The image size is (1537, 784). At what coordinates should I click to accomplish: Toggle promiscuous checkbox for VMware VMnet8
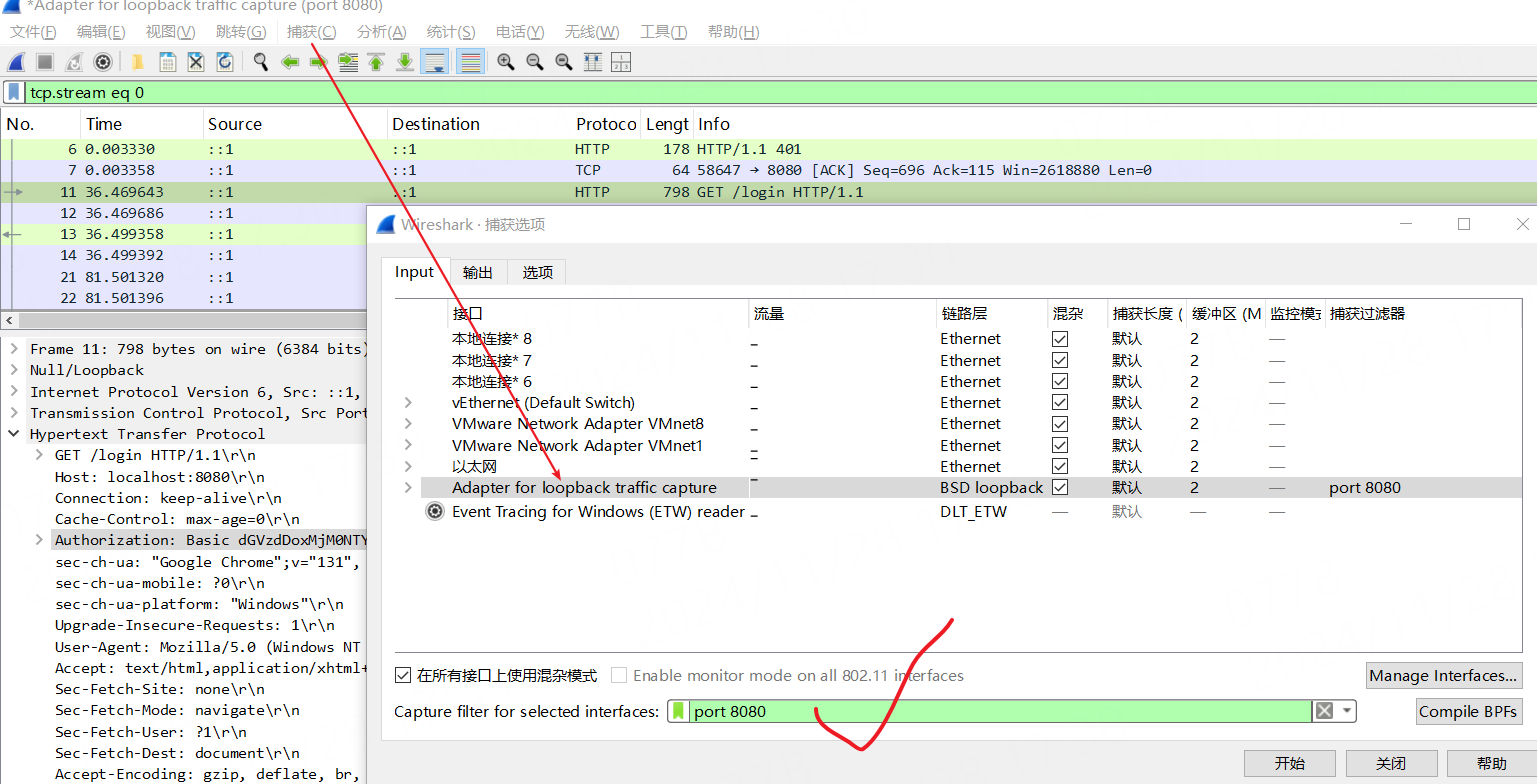point(1060,424)
